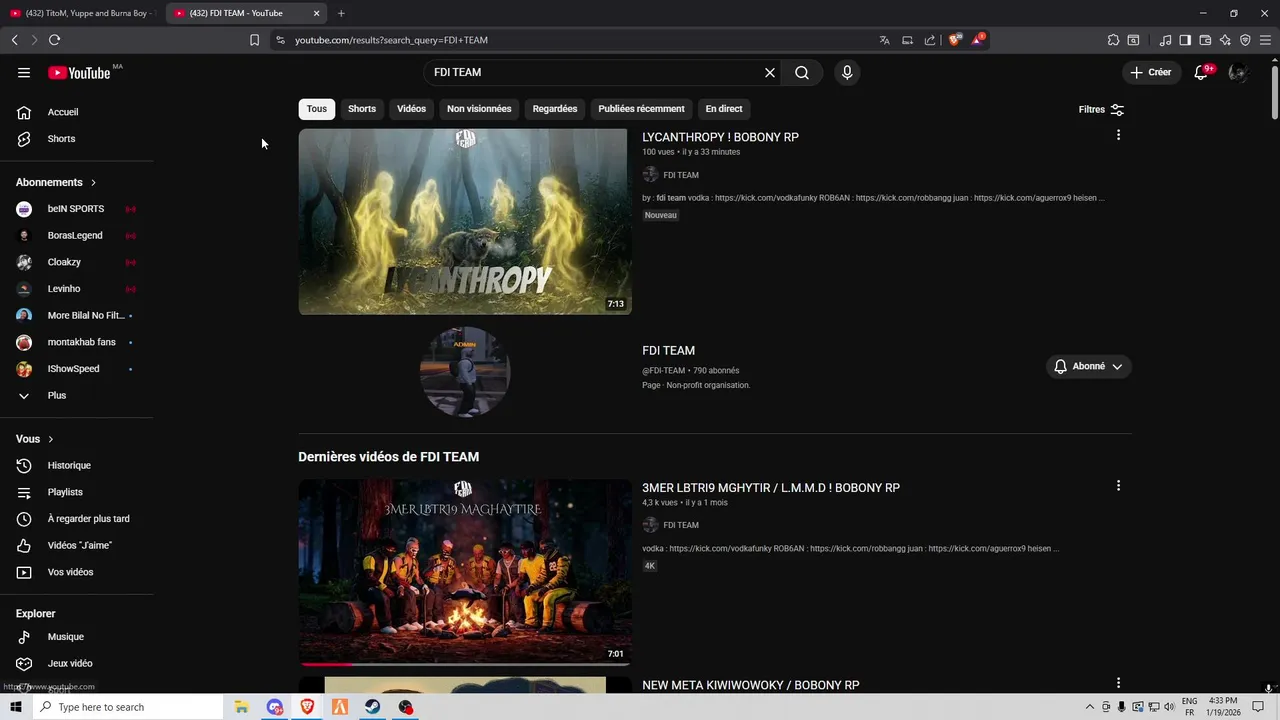Screen dimensions: 1280x720
Task: Open À regarder plus tard
Action: 77,519
